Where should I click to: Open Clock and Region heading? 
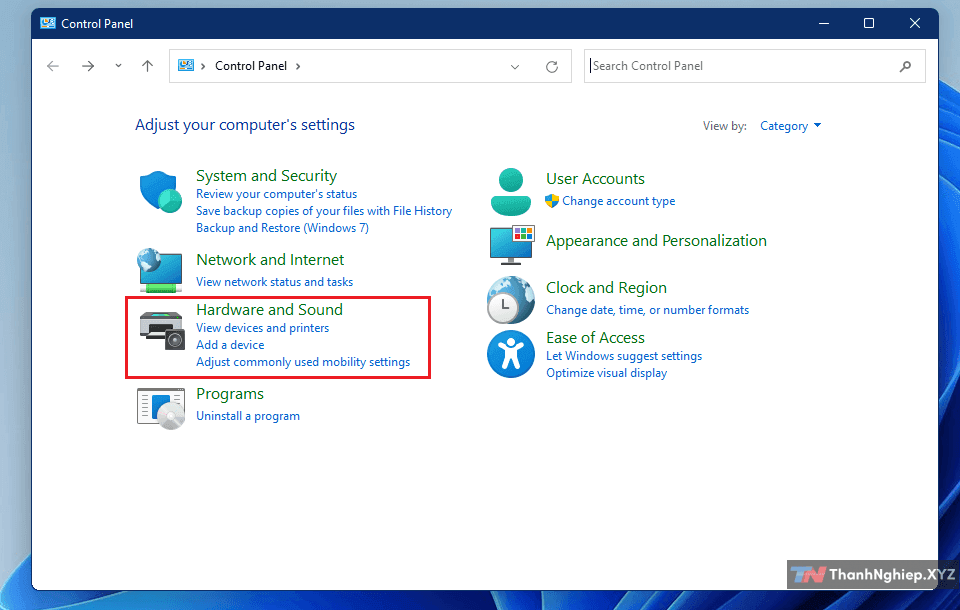click(x=606, y=288)
